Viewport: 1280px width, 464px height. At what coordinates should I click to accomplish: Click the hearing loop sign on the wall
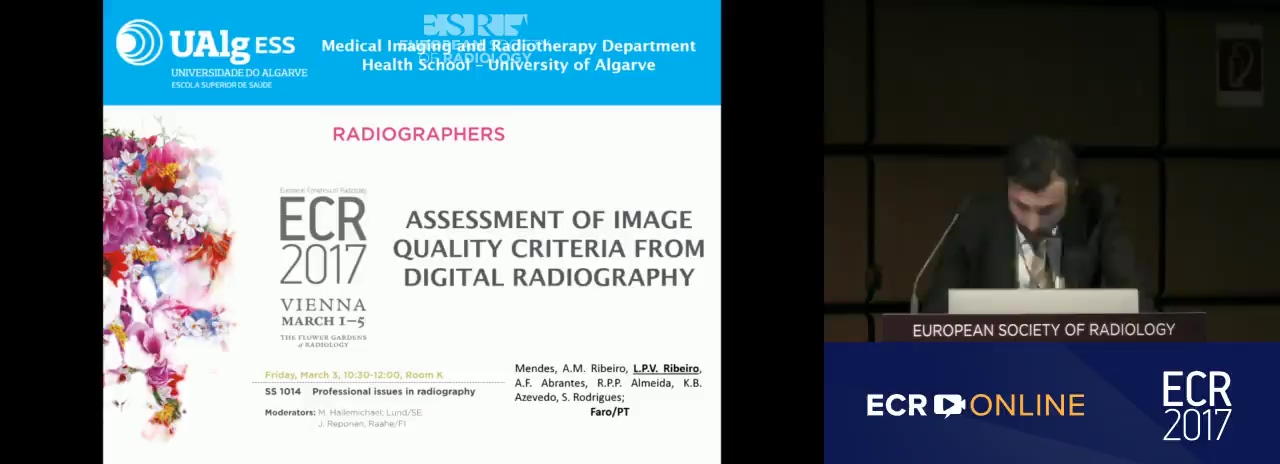click(x=1239, y=64)
